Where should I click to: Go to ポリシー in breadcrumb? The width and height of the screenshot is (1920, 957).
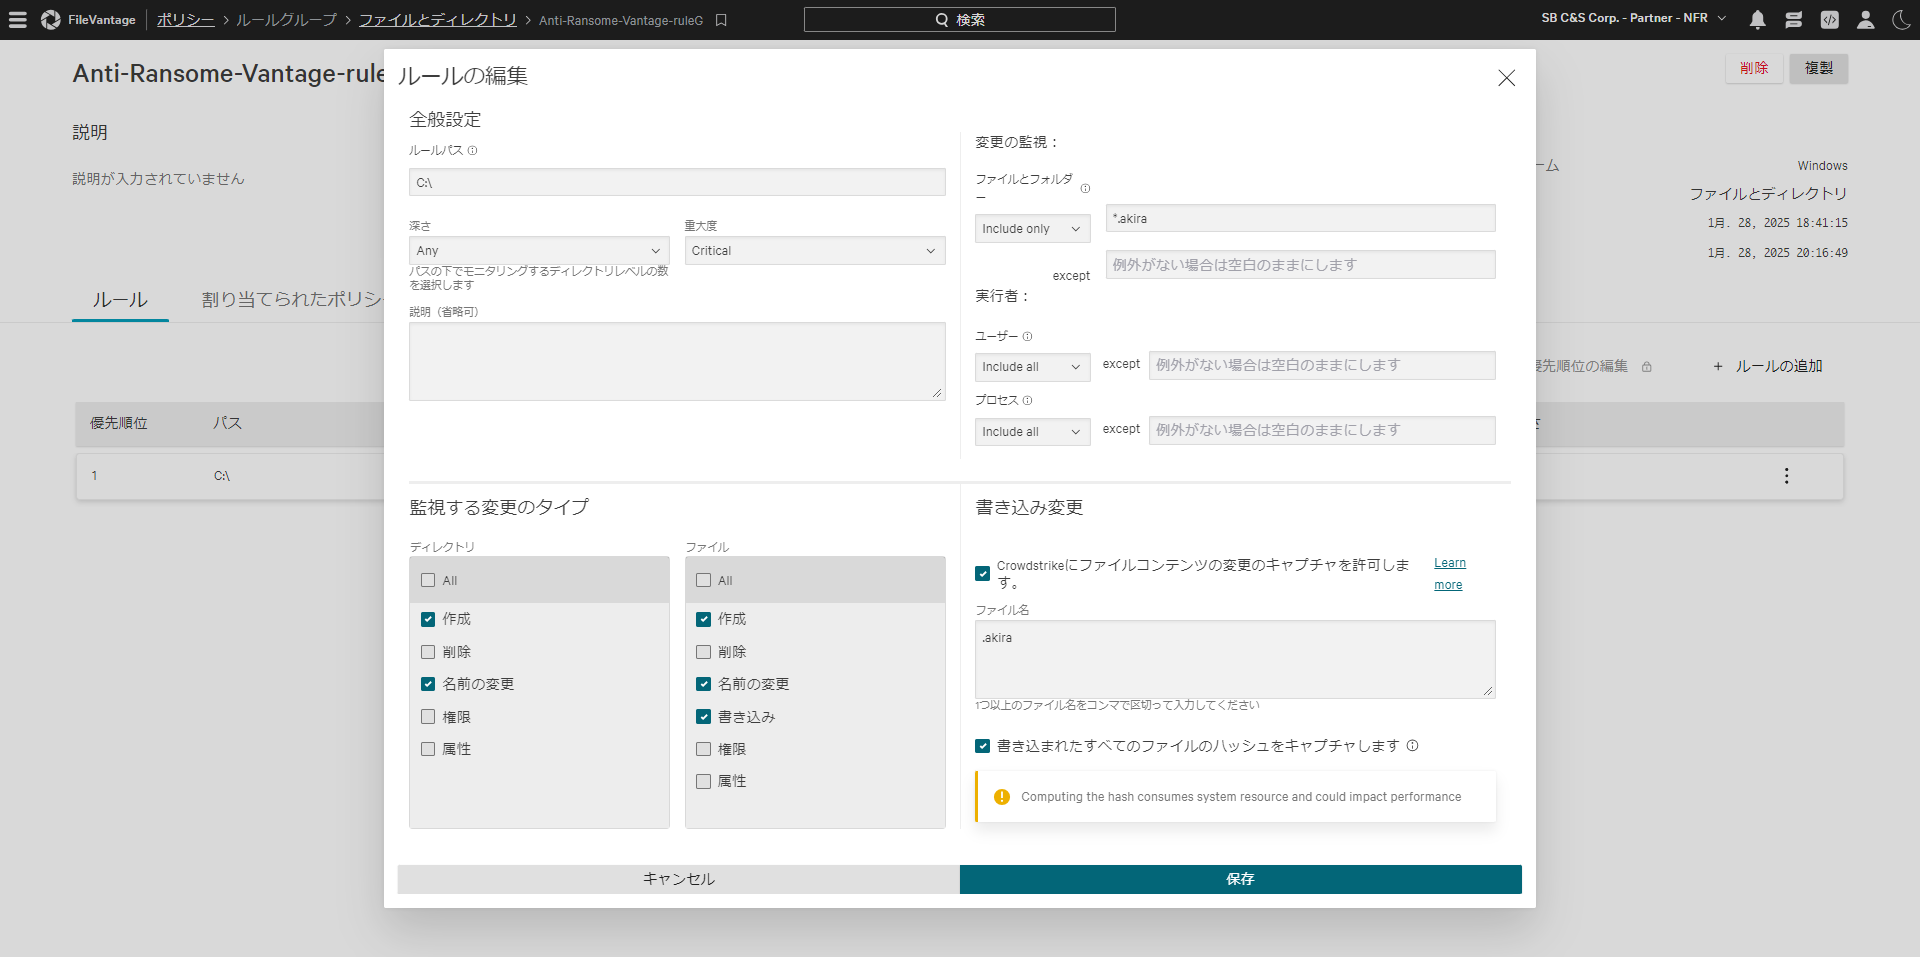pyautogui.click(x=185, y=20)
